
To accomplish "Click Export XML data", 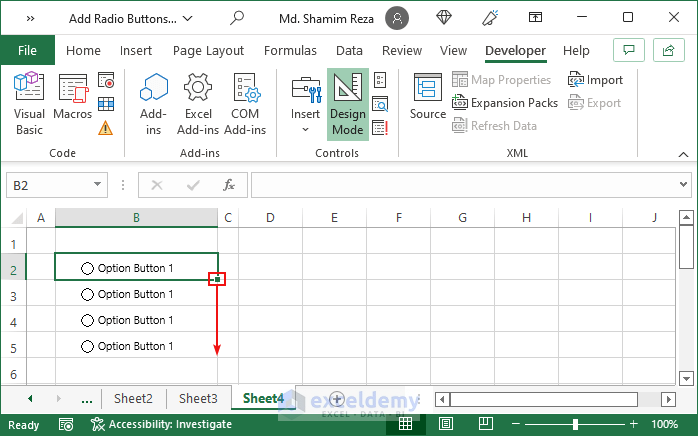I will pos(594,103).
